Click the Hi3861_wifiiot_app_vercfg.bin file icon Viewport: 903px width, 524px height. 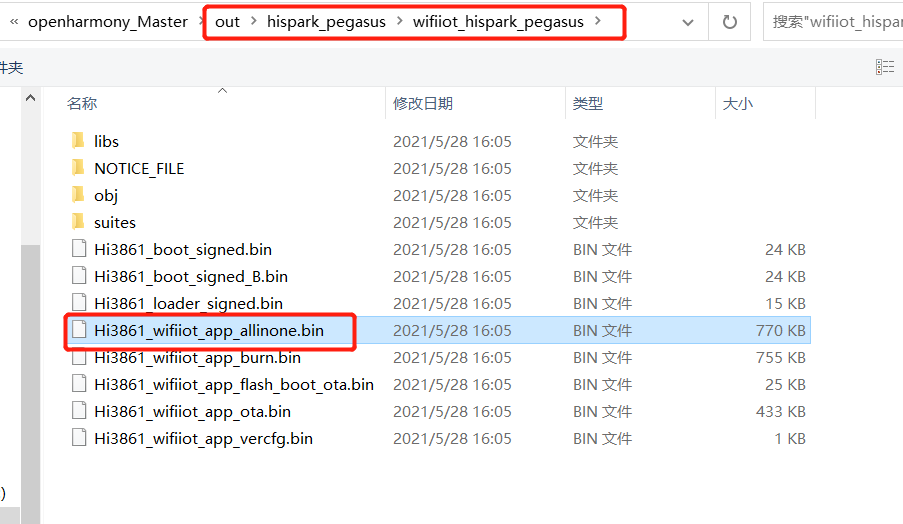tap(79, 438)
